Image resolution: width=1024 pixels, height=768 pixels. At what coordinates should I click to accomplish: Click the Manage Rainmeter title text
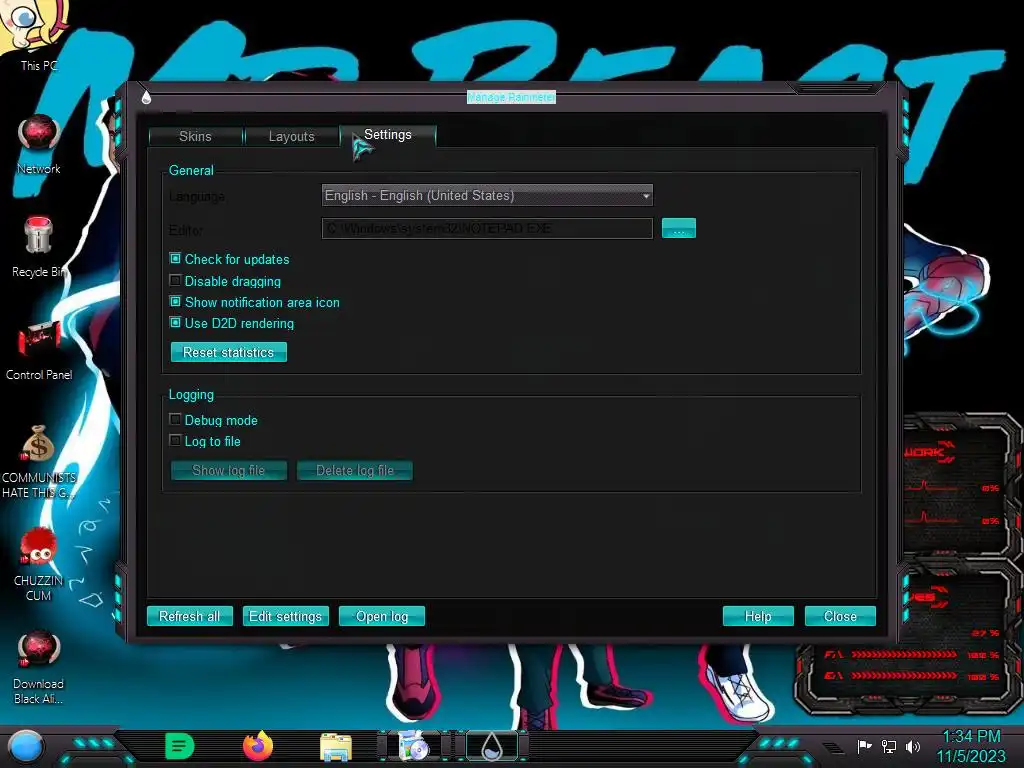511,97
